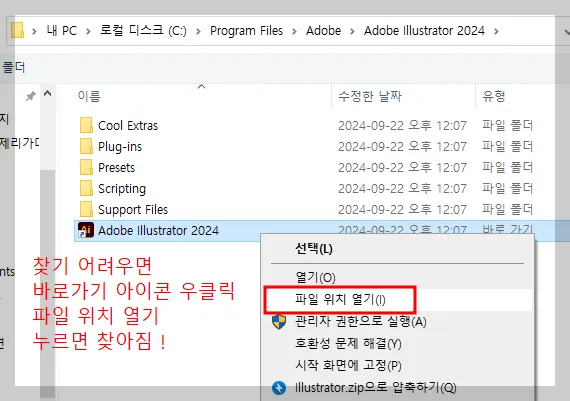Viewport: 570px width, 401px height.
Task: Click 파일 폴더 type of Presets row
Action: tap(507, 168)
